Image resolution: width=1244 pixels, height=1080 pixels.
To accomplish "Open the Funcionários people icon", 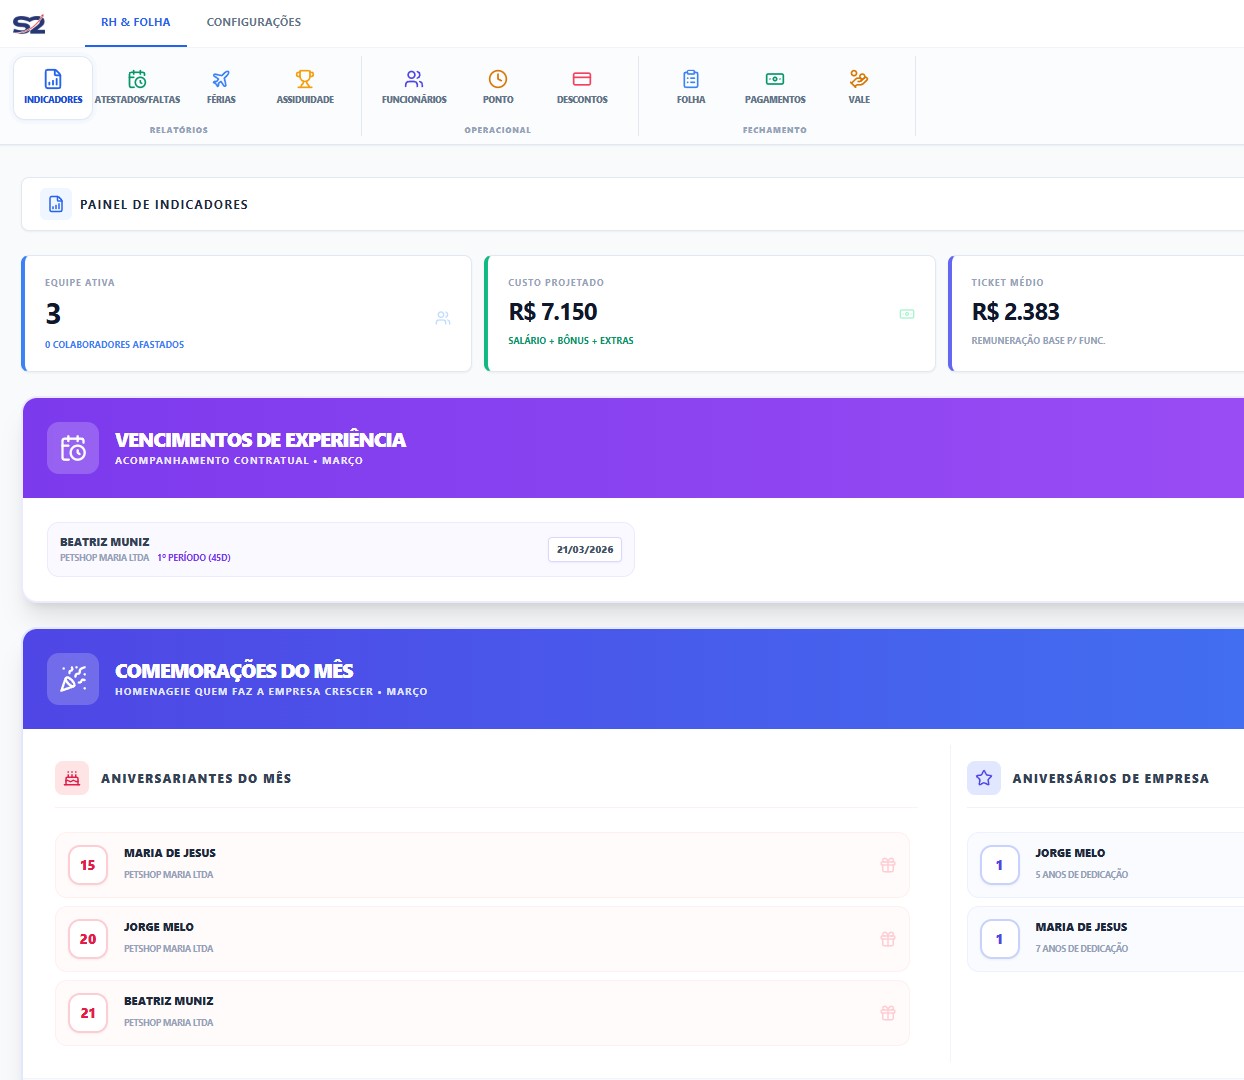I will [x=414, y=79].
